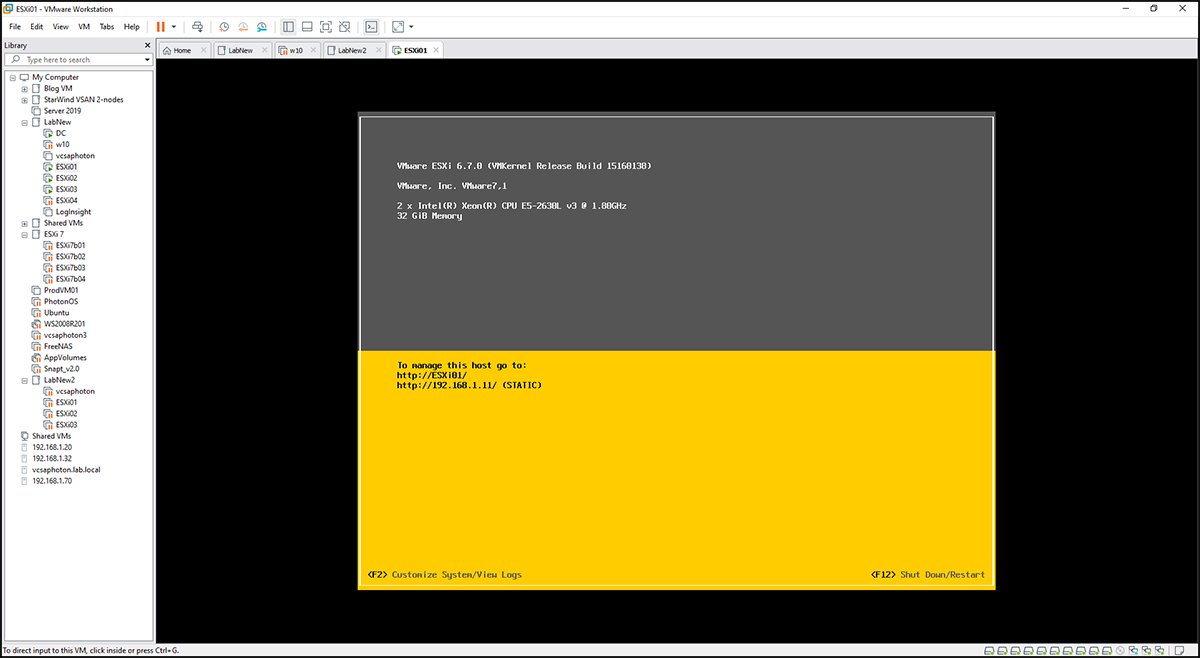Expand the Blog VM tree node

23,88
